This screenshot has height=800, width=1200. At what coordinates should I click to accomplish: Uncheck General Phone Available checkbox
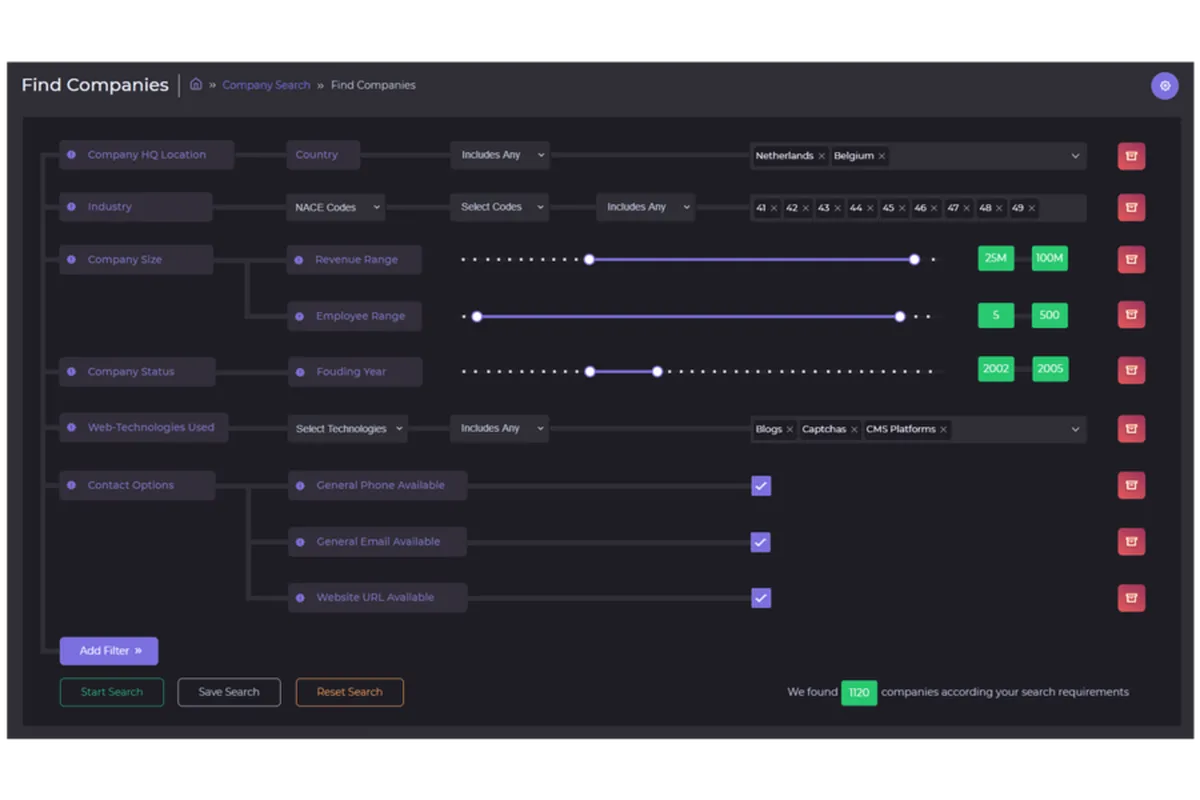pos(761,486)
